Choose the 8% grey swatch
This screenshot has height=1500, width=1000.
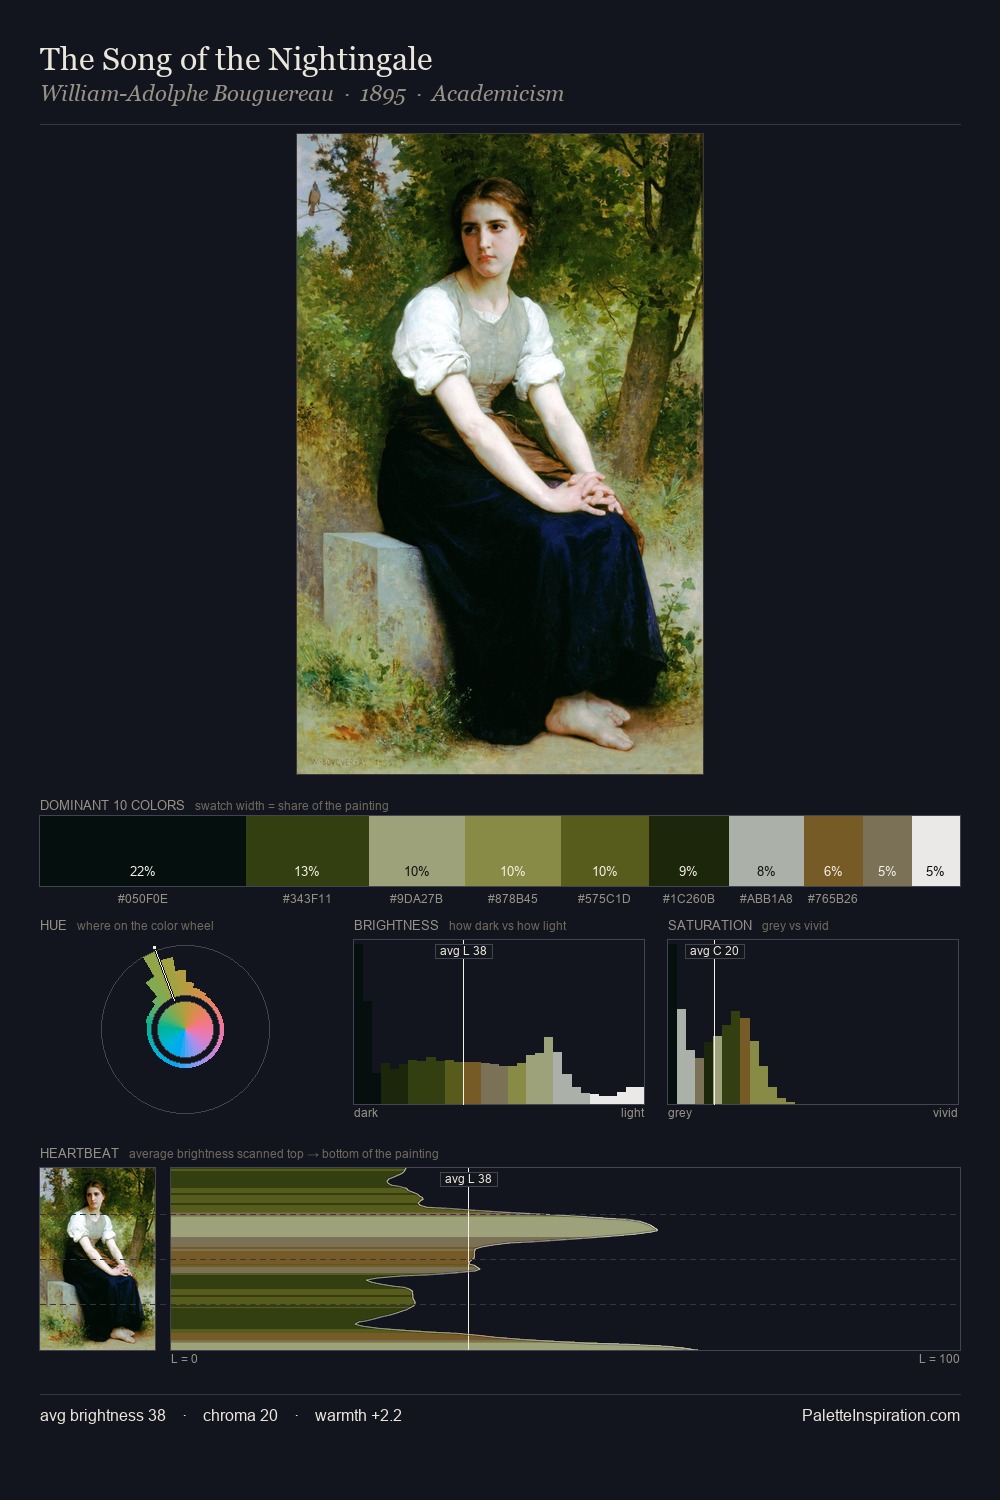tap(766, 851)
